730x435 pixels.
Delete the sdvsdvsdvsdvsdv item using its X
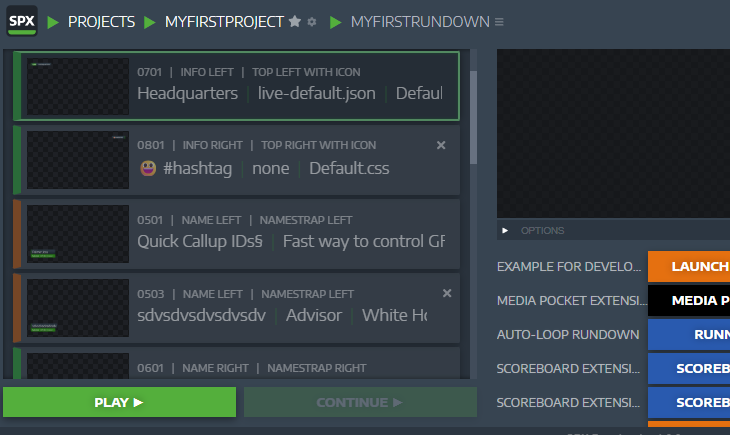(x=446, y=293)
